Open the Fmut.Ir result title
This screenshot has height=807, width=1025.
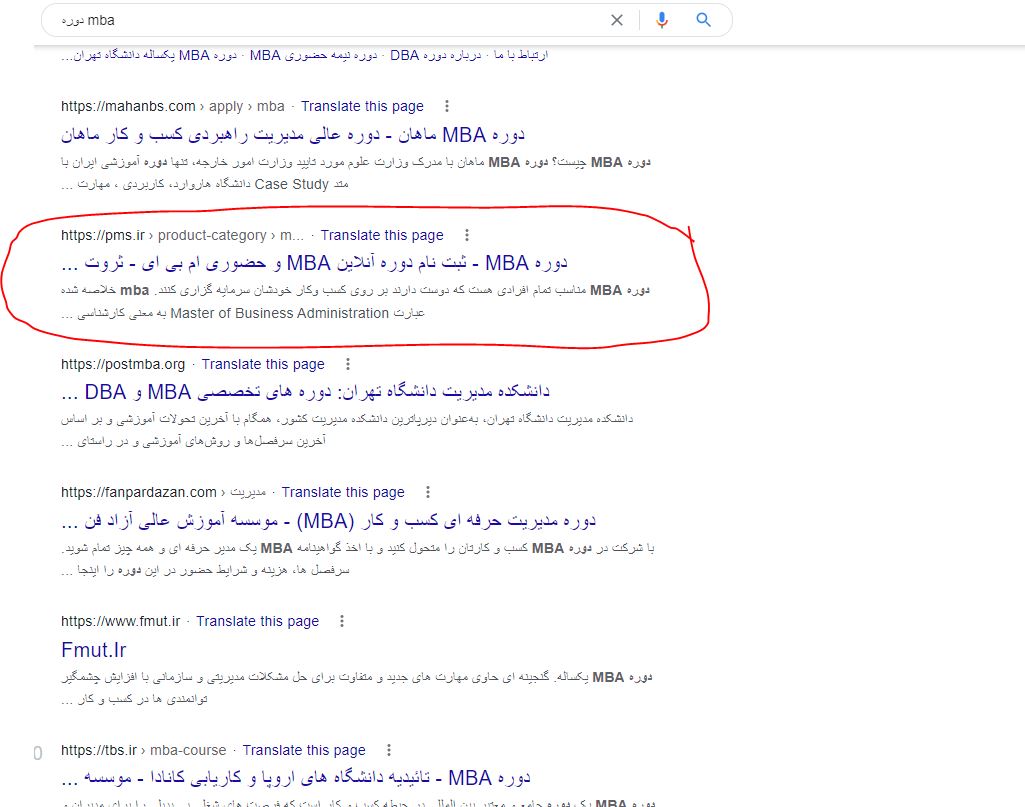(93, 650)
